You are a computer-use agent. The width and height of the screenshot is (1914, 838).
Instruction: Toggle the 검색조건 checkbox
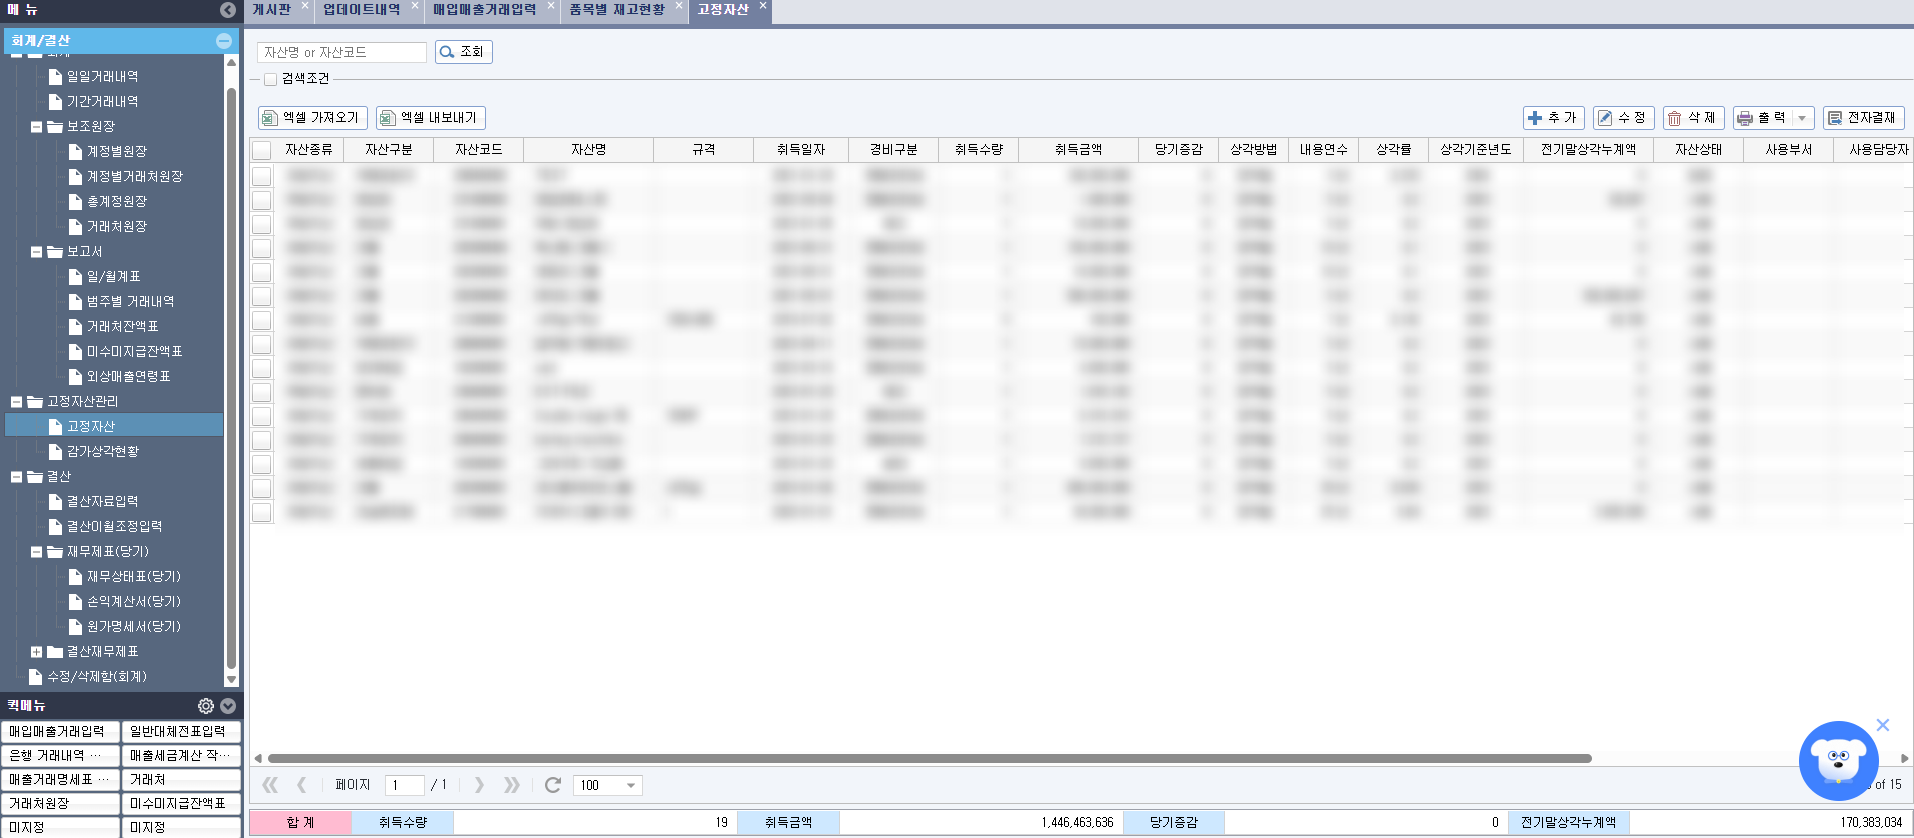tap(270, 79)
